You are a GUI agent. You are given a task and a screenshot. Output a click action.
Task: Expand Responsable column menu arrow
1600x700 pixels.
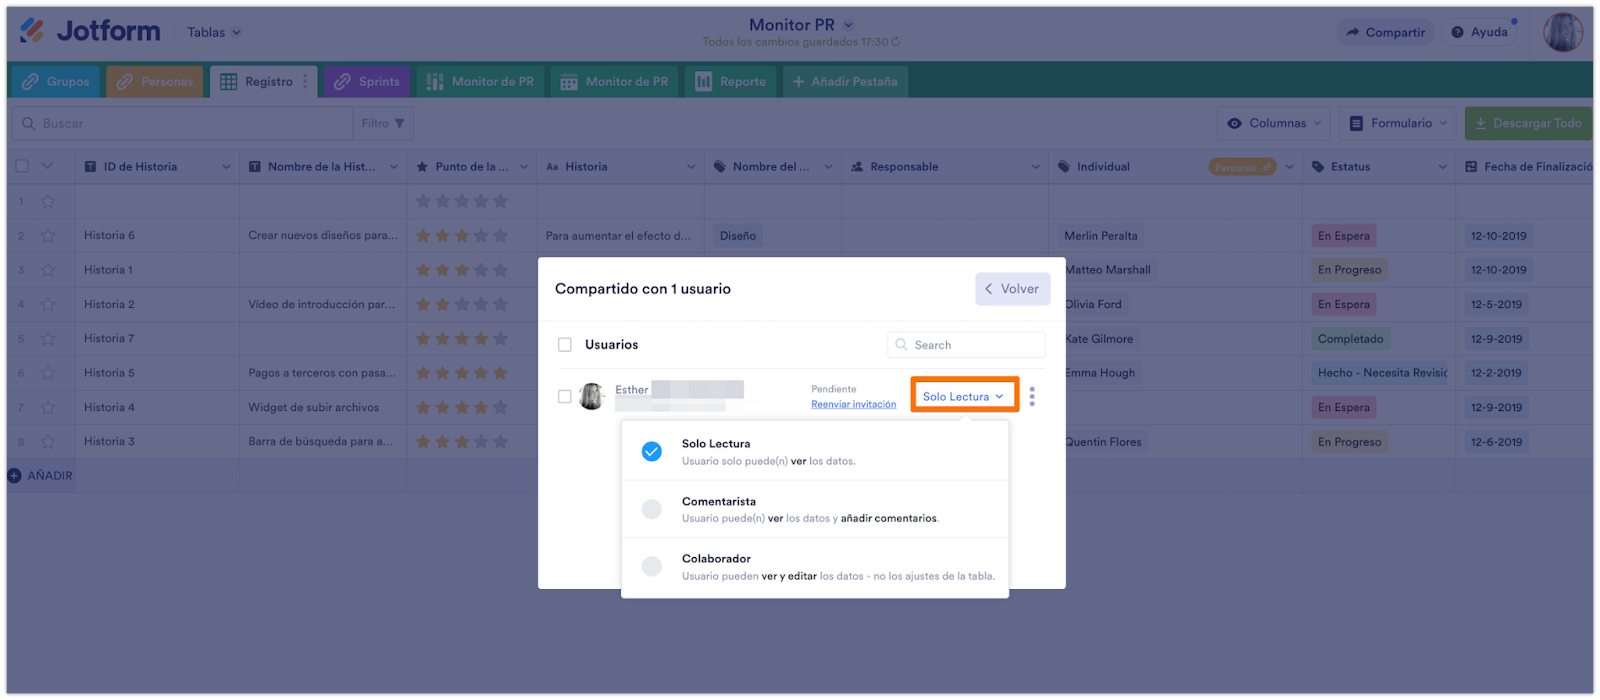pos(1035,167)
